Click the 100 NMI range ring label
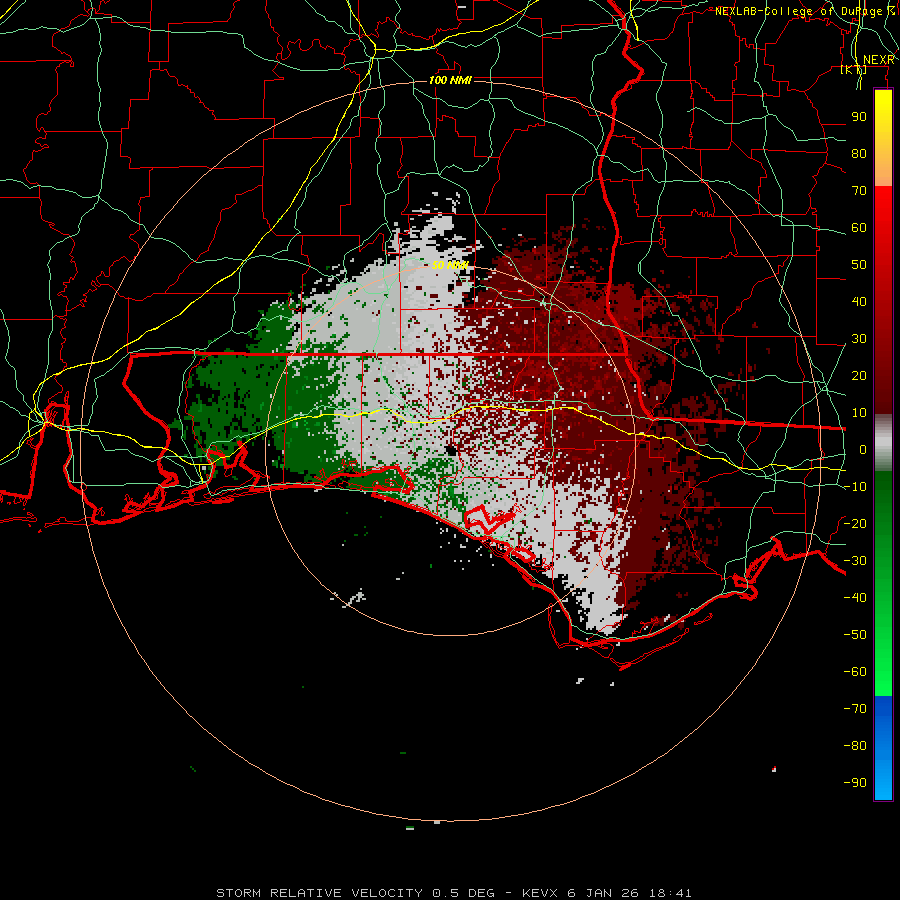 [x=450, y=80]
